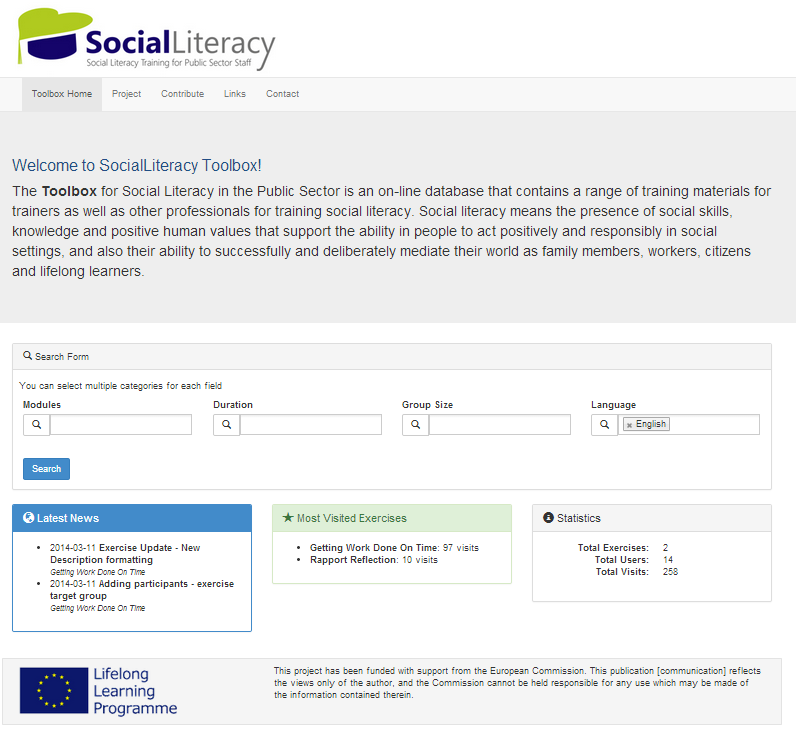Open the Project menu item
Viewport: 796px width, 740px height.
[x=126, y=94]
